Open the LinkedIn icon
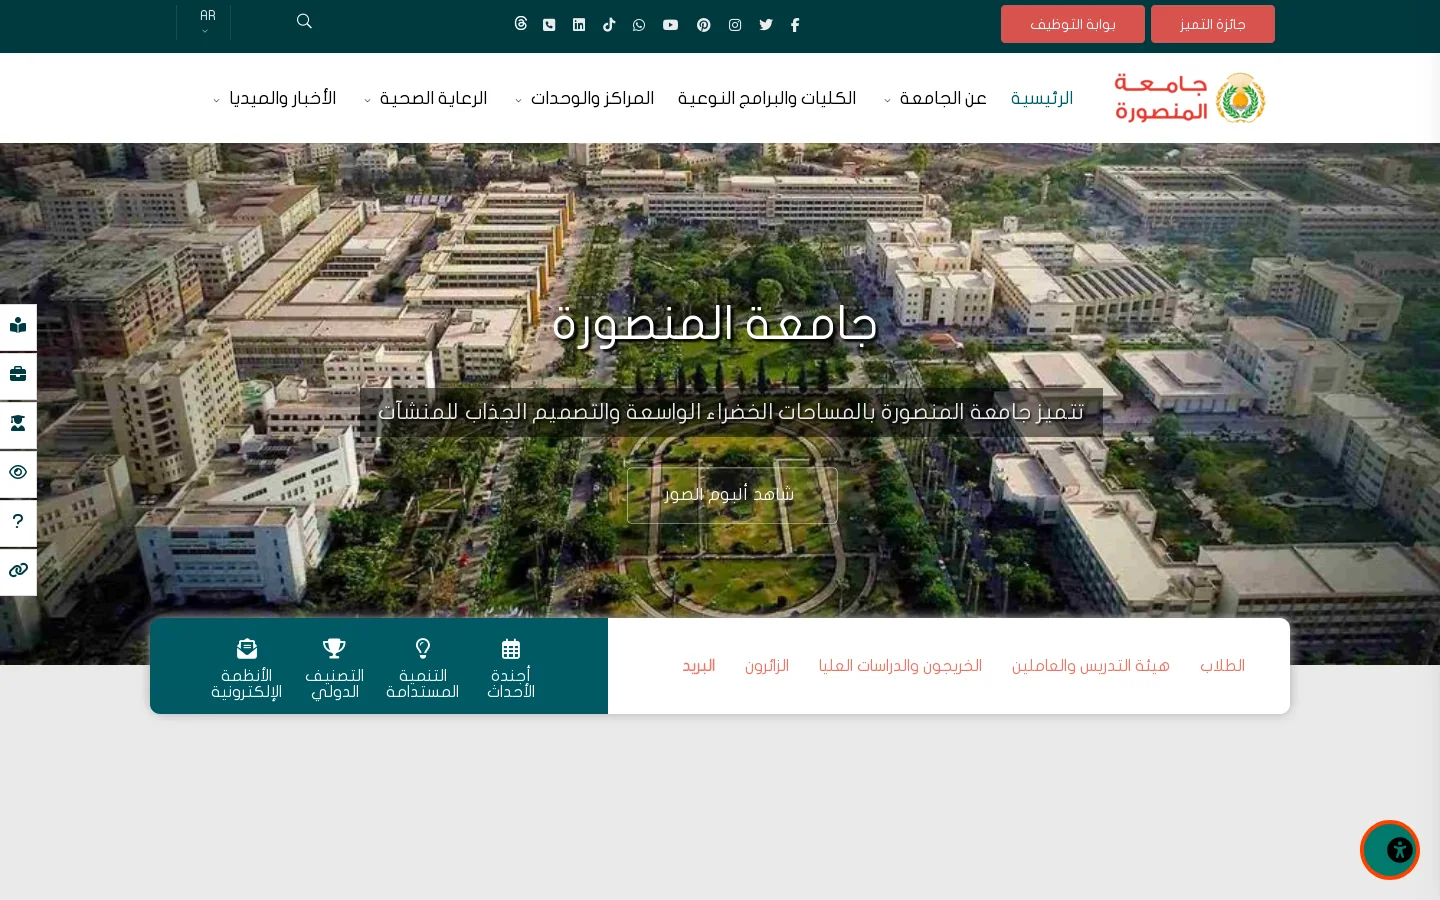1440x900 pixels. coord(579,25)
